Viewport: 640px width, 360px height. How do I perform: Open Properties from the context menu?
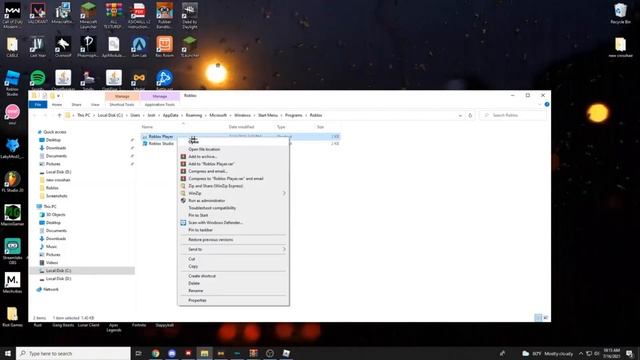point(197,301)
